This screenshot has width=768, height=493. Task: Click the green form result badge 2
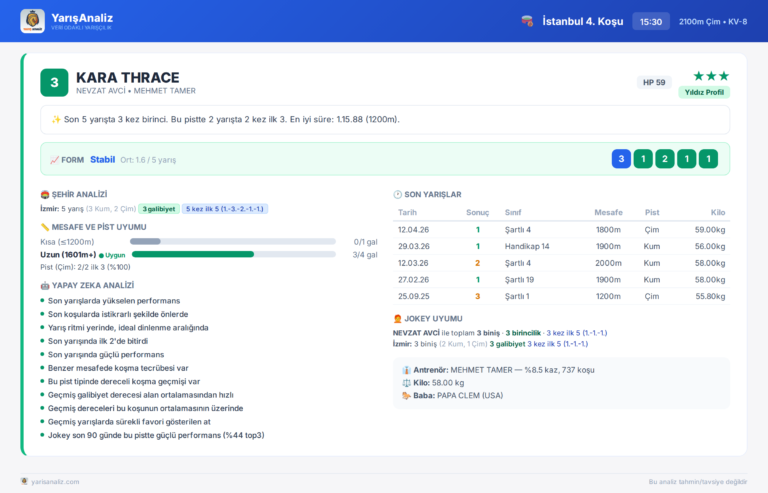click(665, 159)
